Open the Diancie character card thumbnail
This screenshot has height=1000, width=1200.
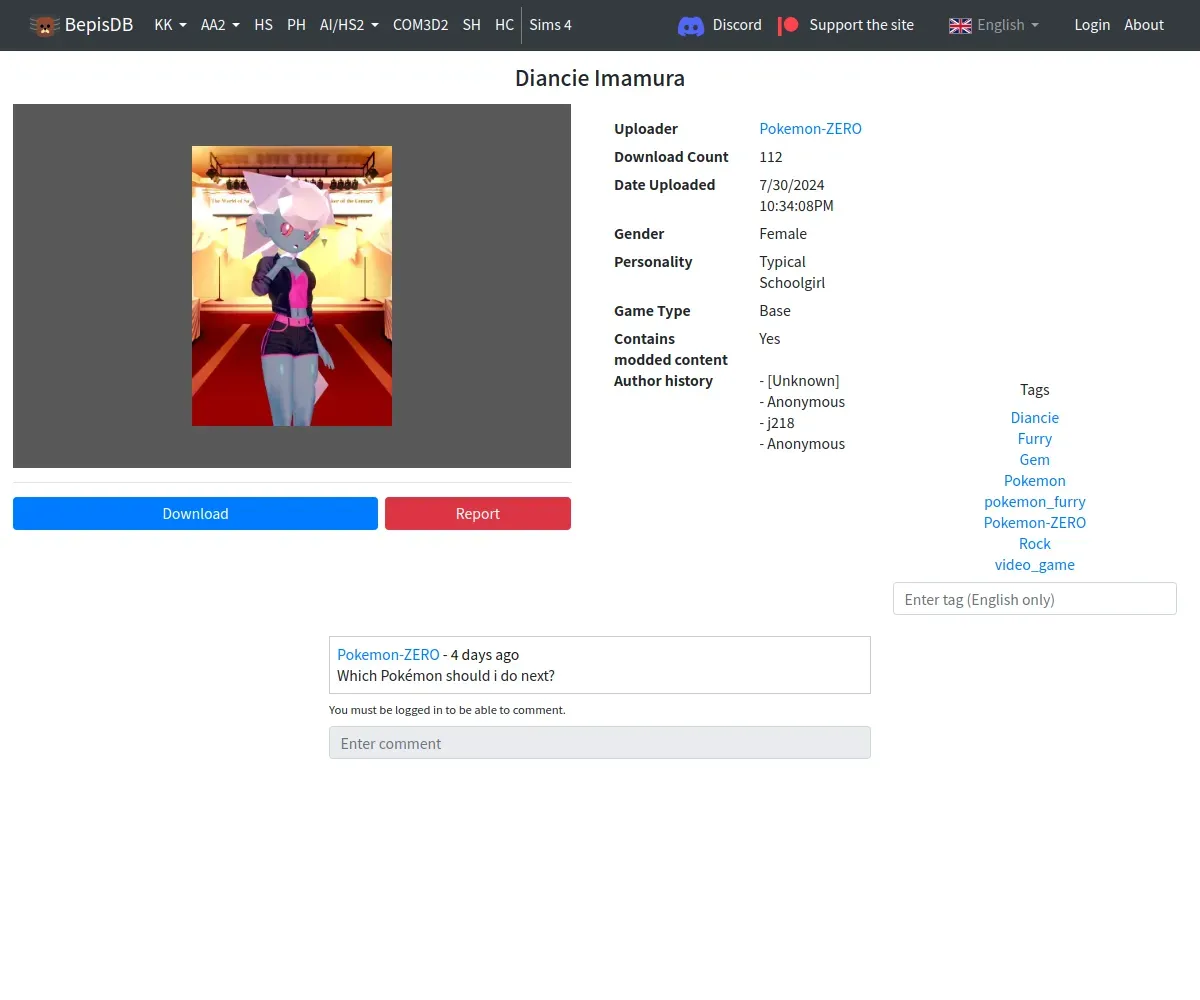(292, 286)
